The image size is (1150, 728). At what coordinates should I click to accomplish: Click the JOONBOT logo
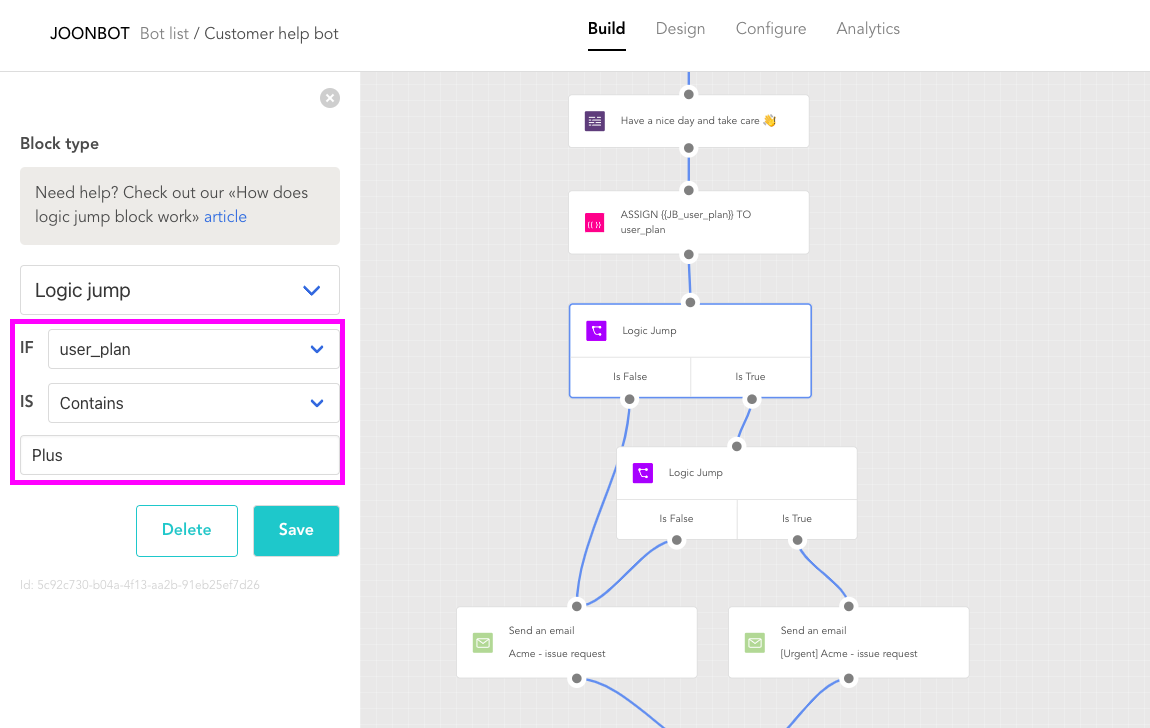click(89, 34)
